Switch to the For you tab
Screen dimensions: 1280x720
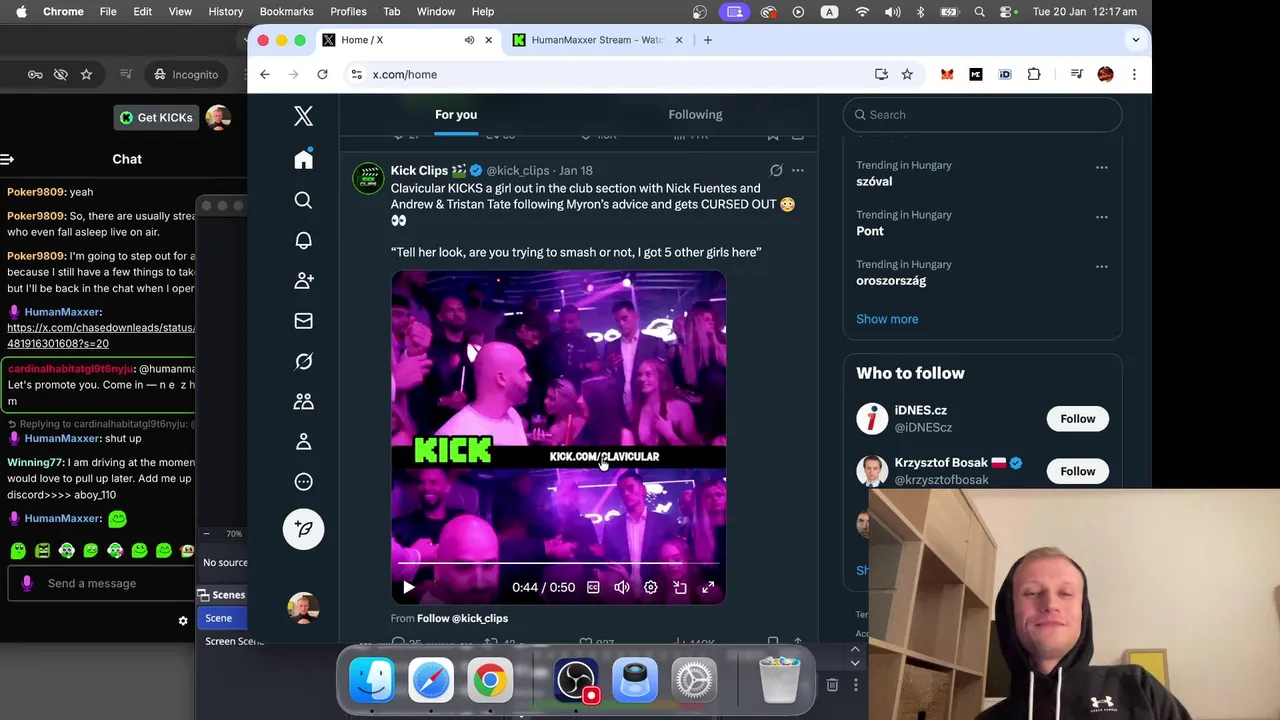click(456, 114)
